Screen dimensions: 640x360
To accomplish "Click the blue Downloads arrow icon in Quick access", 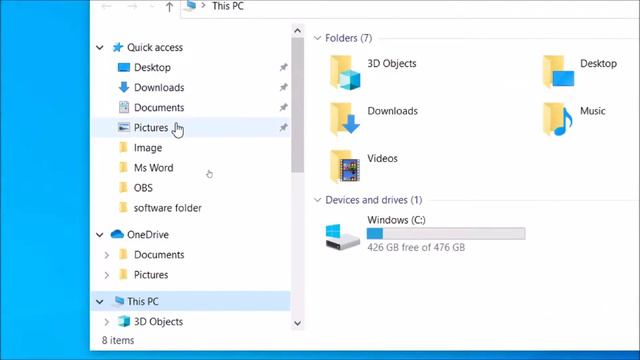I will coord(124,87).
